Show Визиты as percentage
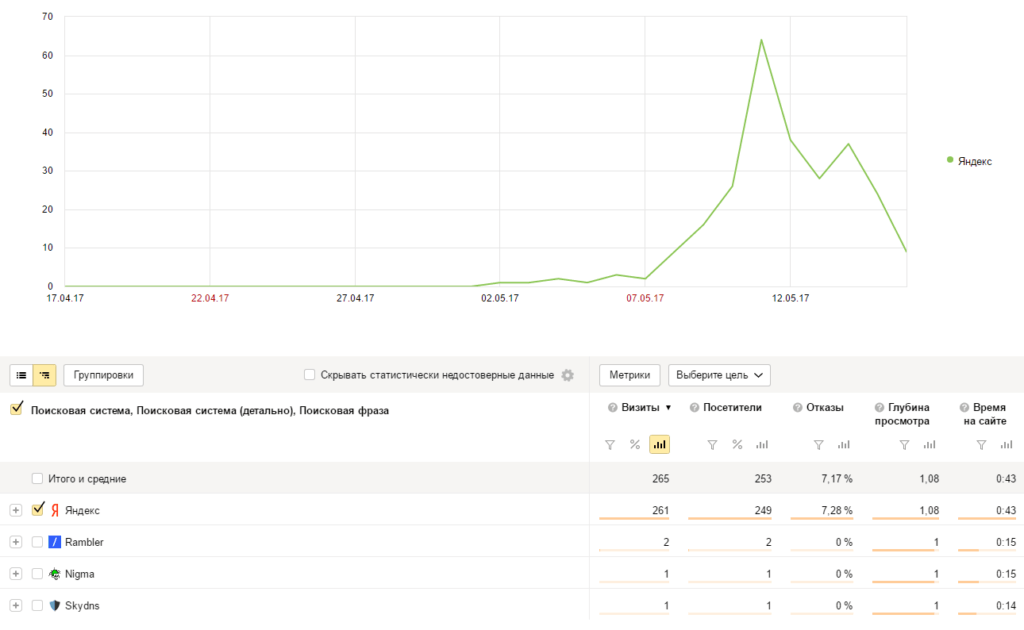Viewport: 1024px width, 630px height. pos(635,444)
